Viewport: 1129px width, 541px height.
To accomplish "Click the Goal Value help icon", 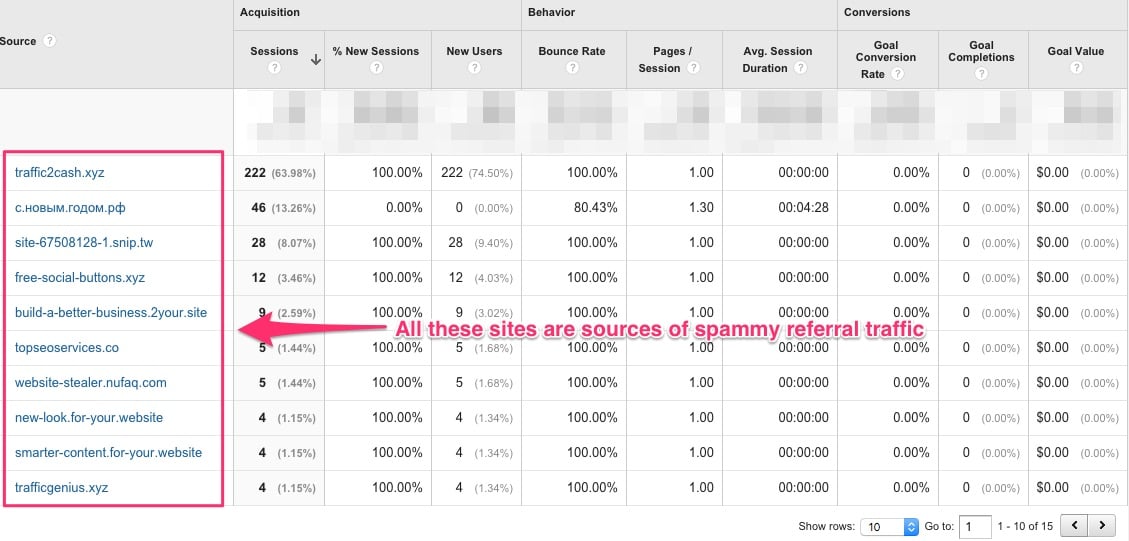I will pyautogui.click(x=1075, y=68).
